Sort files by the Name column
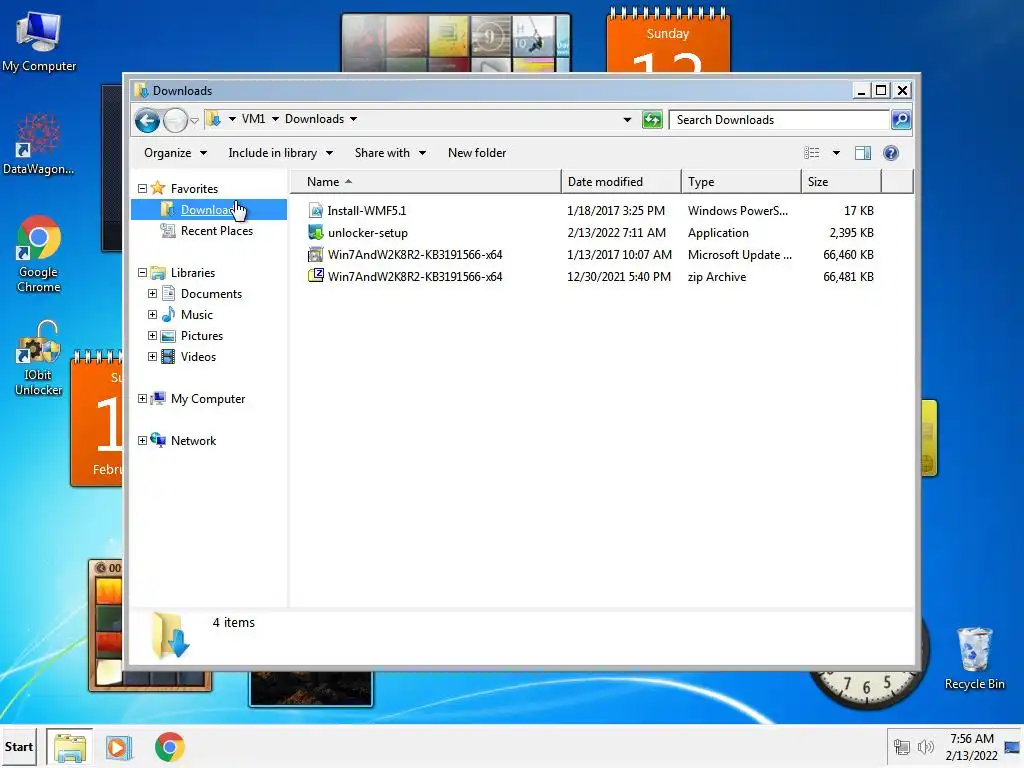 tap(425, 182)
